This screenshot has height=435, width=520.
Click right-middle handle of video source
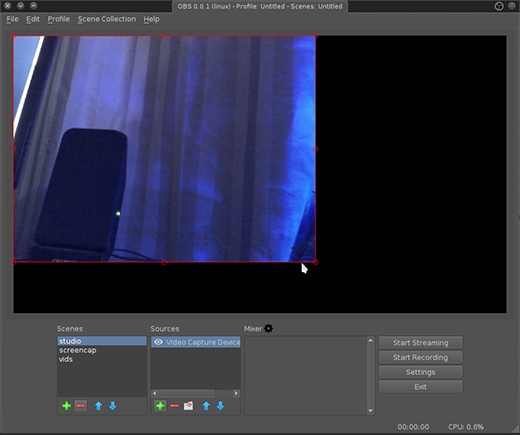click(x=316, y=149)
